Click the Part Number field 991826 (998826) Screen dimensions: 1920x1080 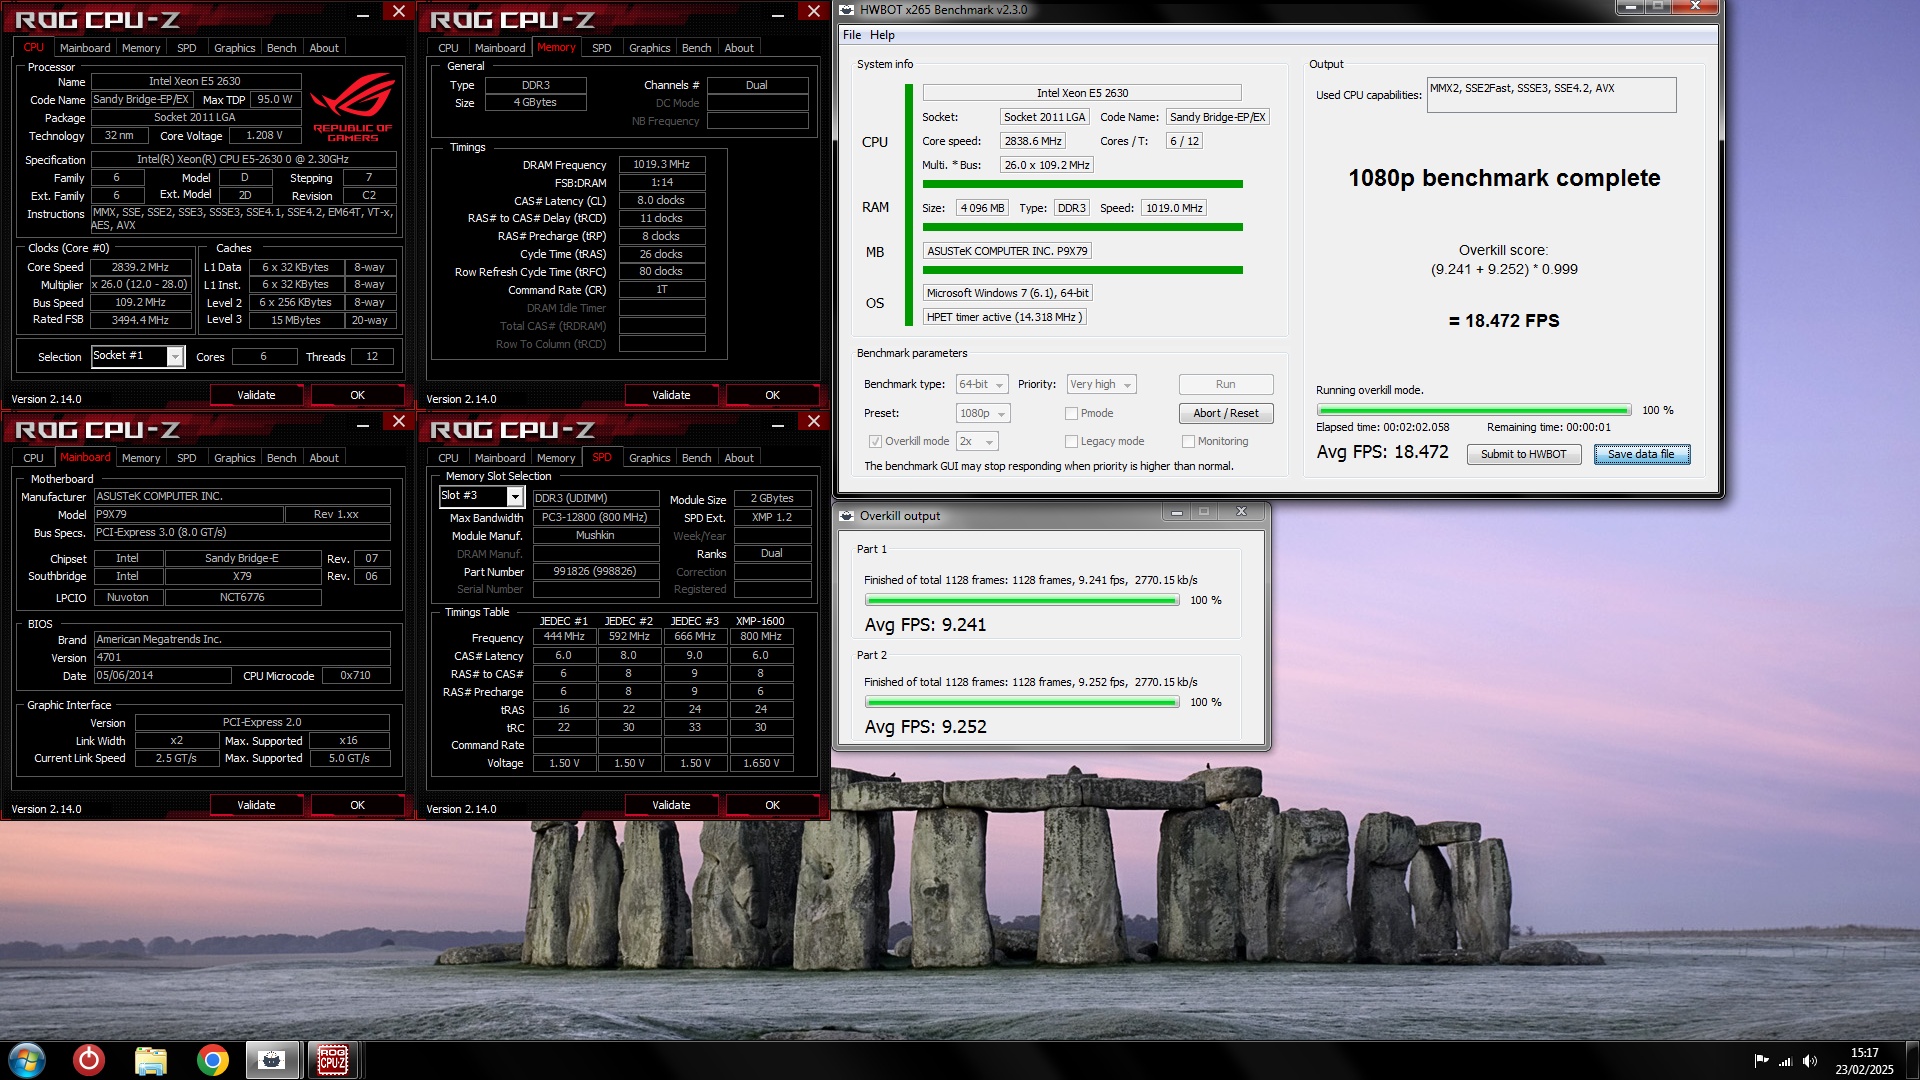pos(595,571)
